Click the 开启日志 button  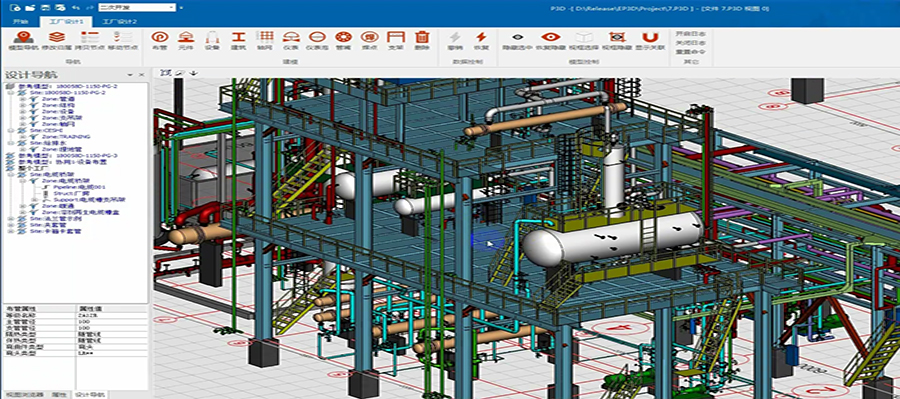point(690,33)
